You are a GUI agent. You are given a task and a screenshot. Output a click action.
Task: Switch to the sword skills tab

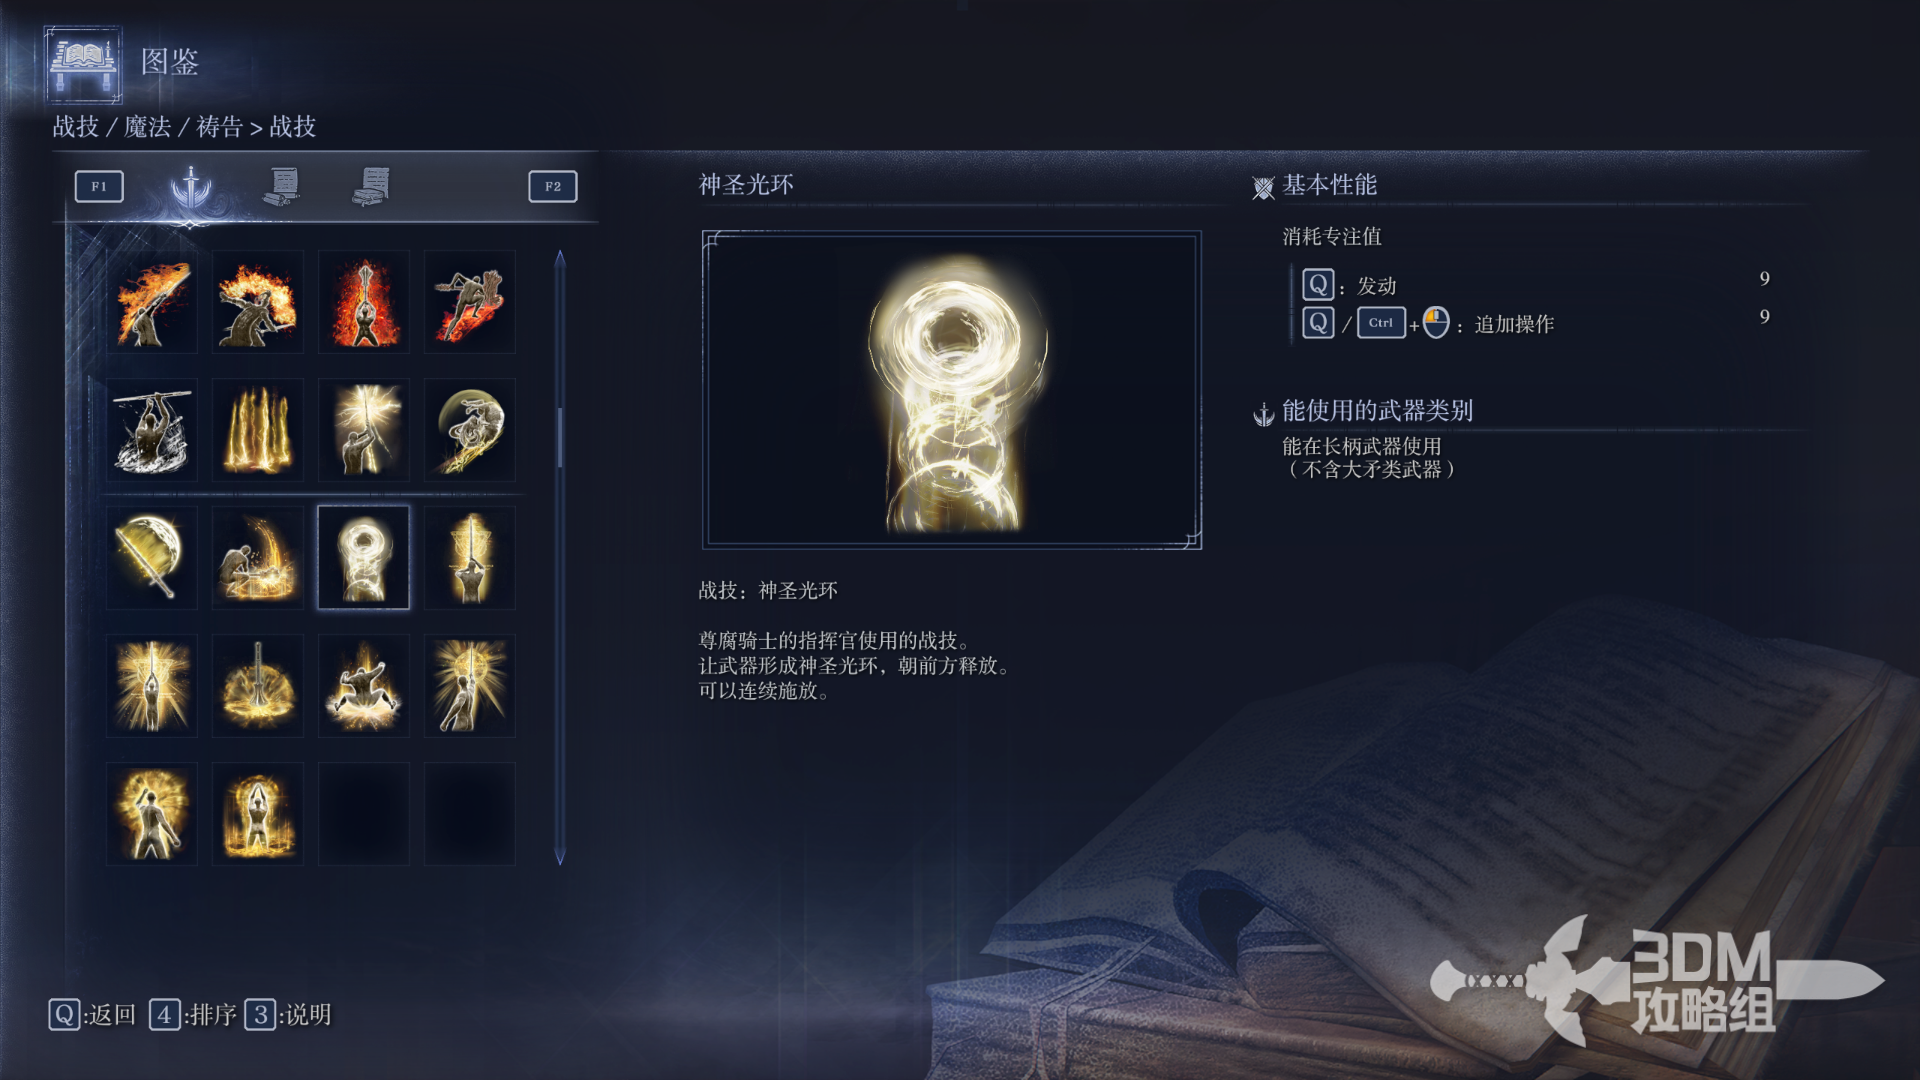pyautogui.click(x=190, y=187)
